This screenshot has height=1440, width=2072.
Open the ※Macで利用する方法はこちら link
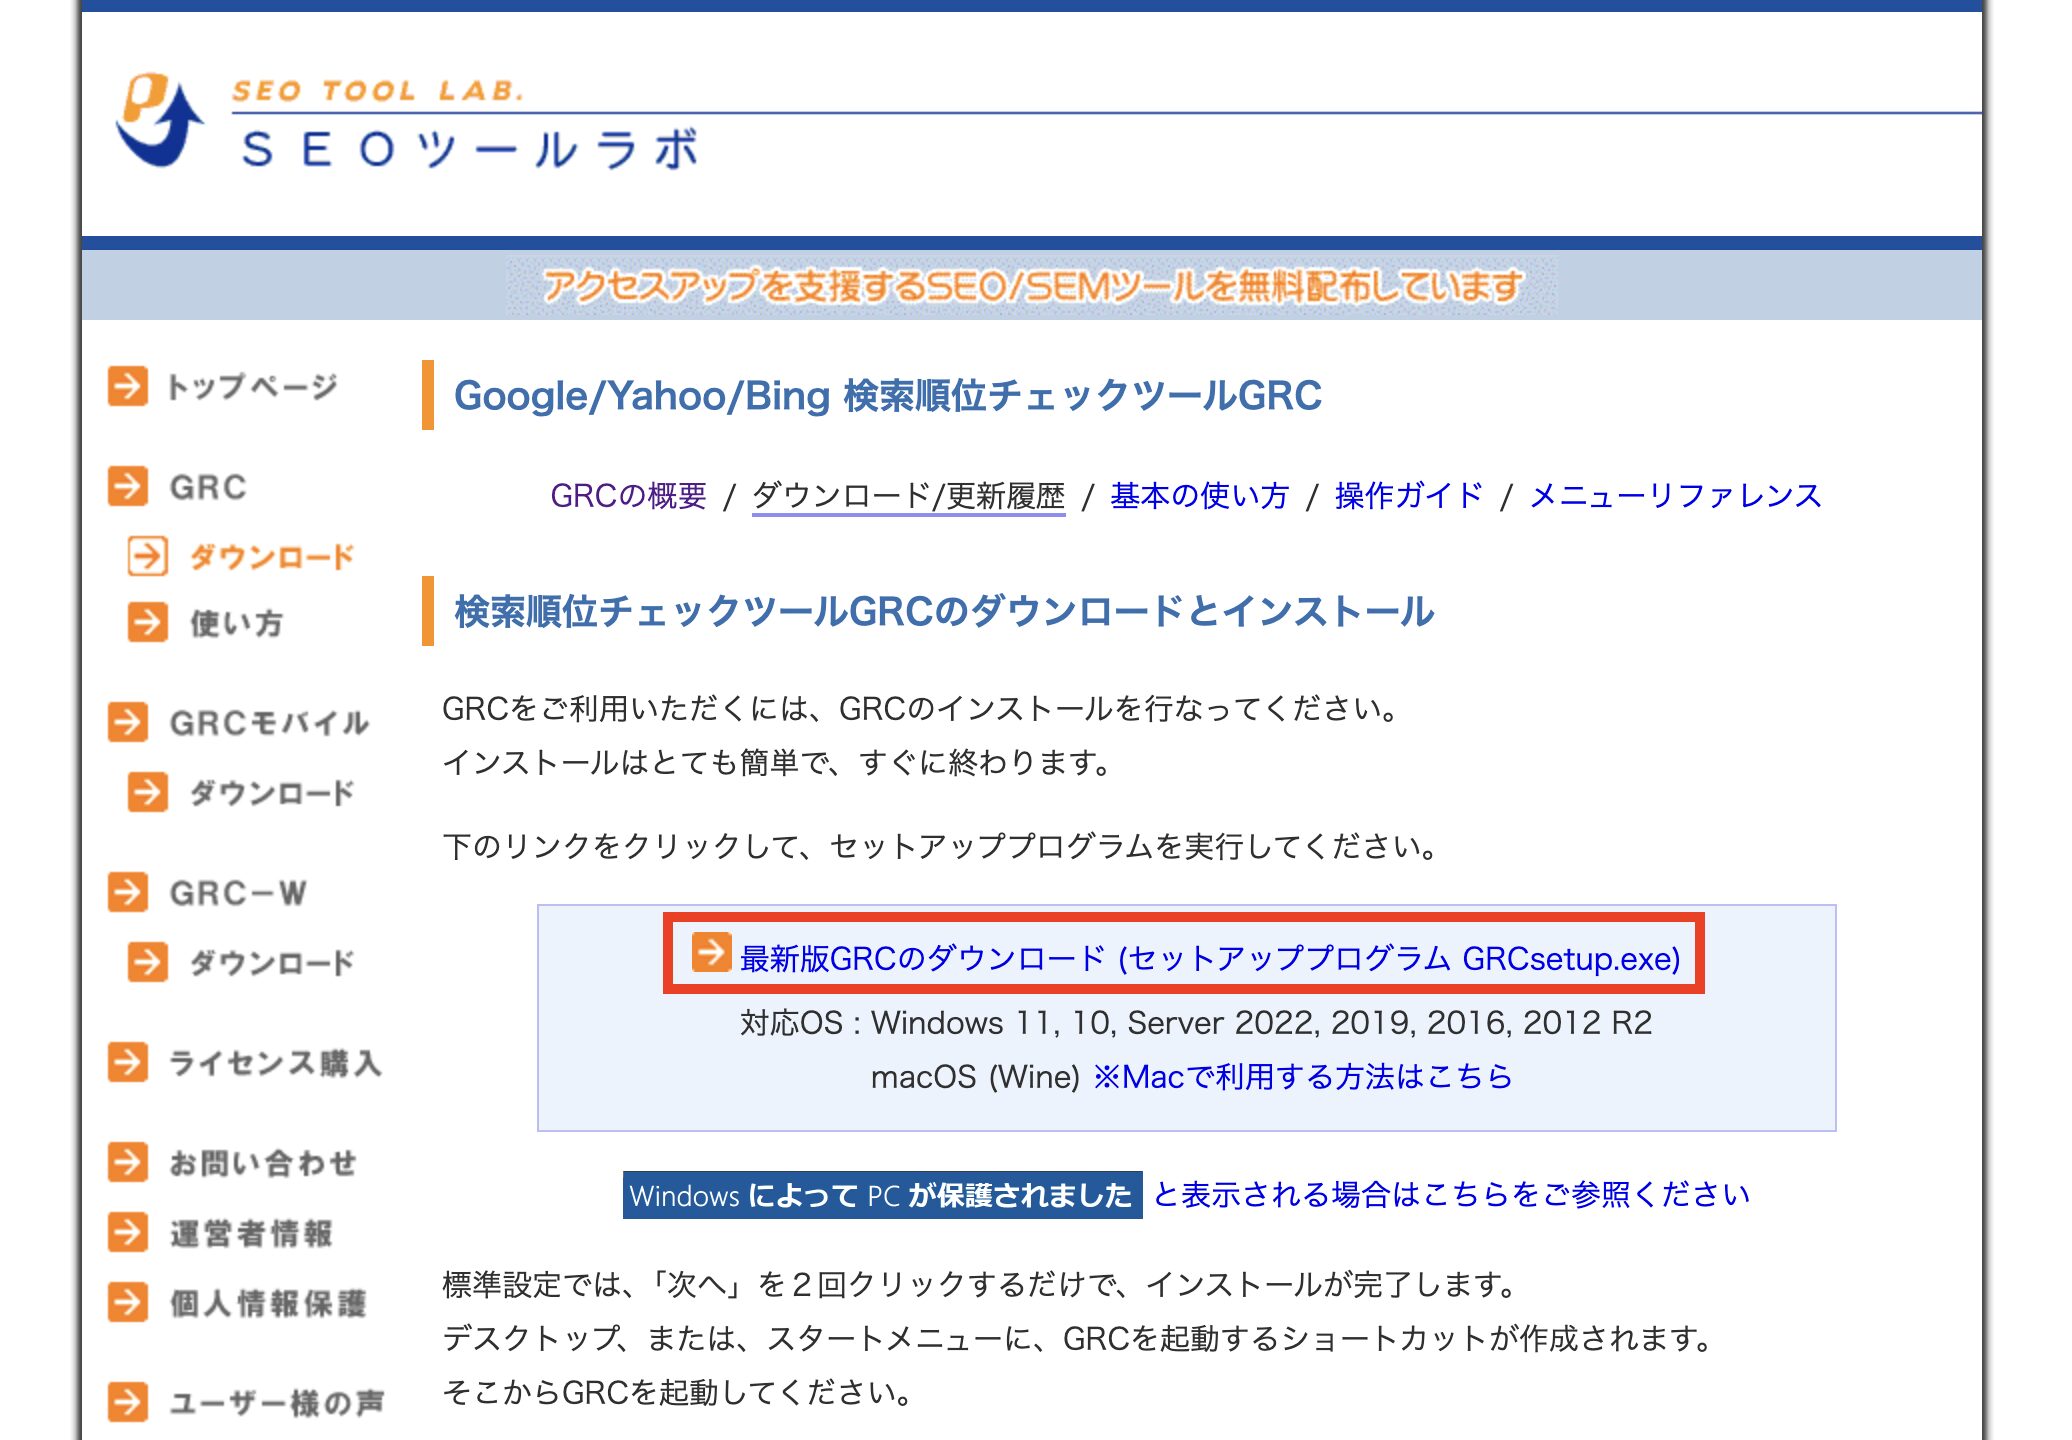point(1302,1076)
